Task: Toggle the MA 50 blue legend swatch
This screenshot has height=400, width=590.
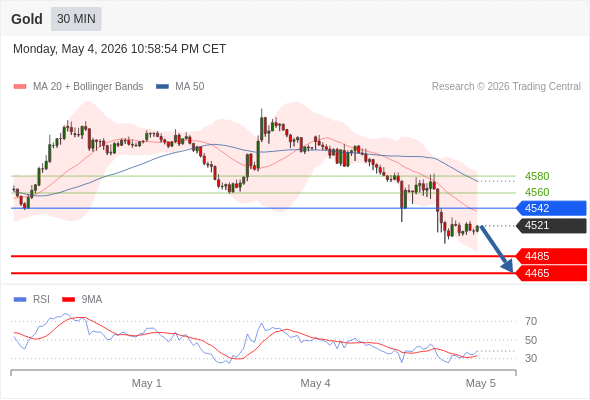Action: pyautogui.click(x=162, y=87)
